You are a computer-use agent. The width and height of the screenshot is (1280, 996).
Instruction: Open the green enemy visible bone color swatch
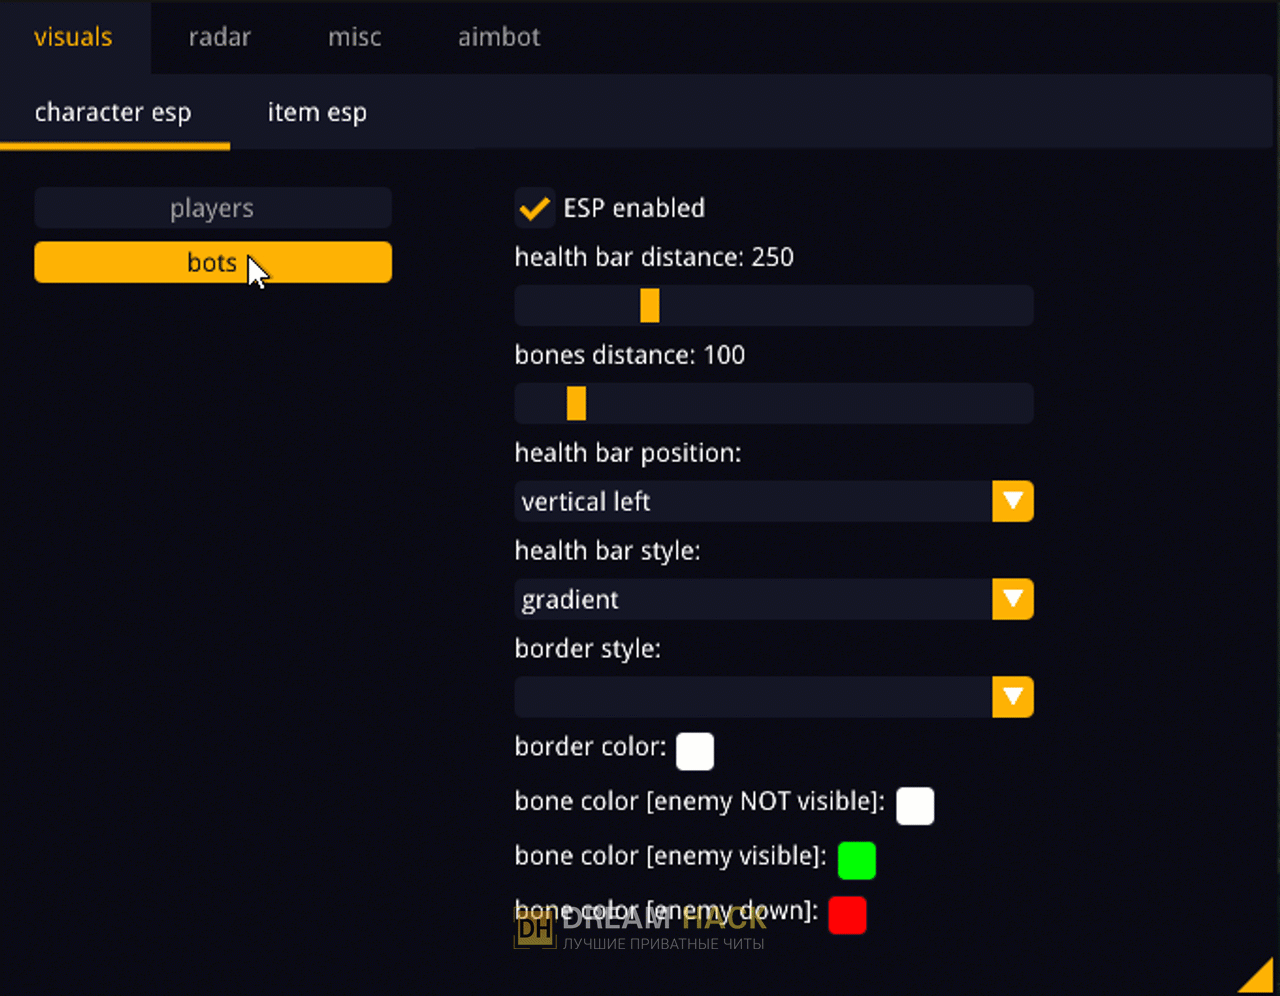(x=856, y=860)
